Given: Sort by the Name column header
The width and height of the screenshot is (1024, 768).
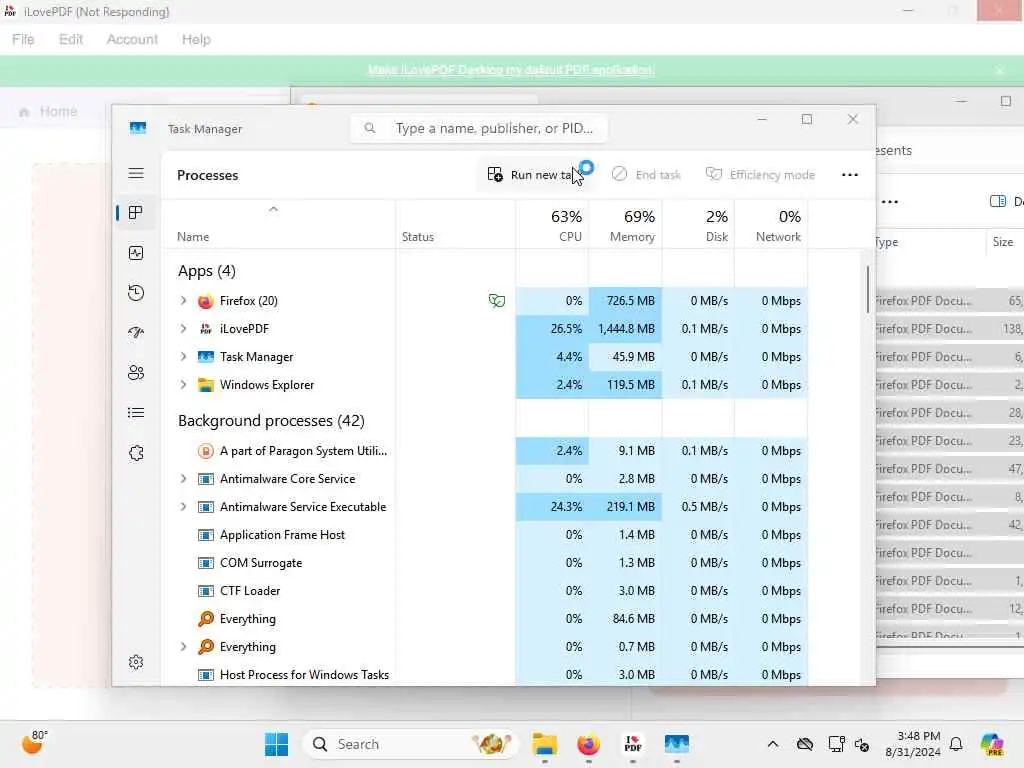Looking at the screenshot, I should tap(278, 225).
